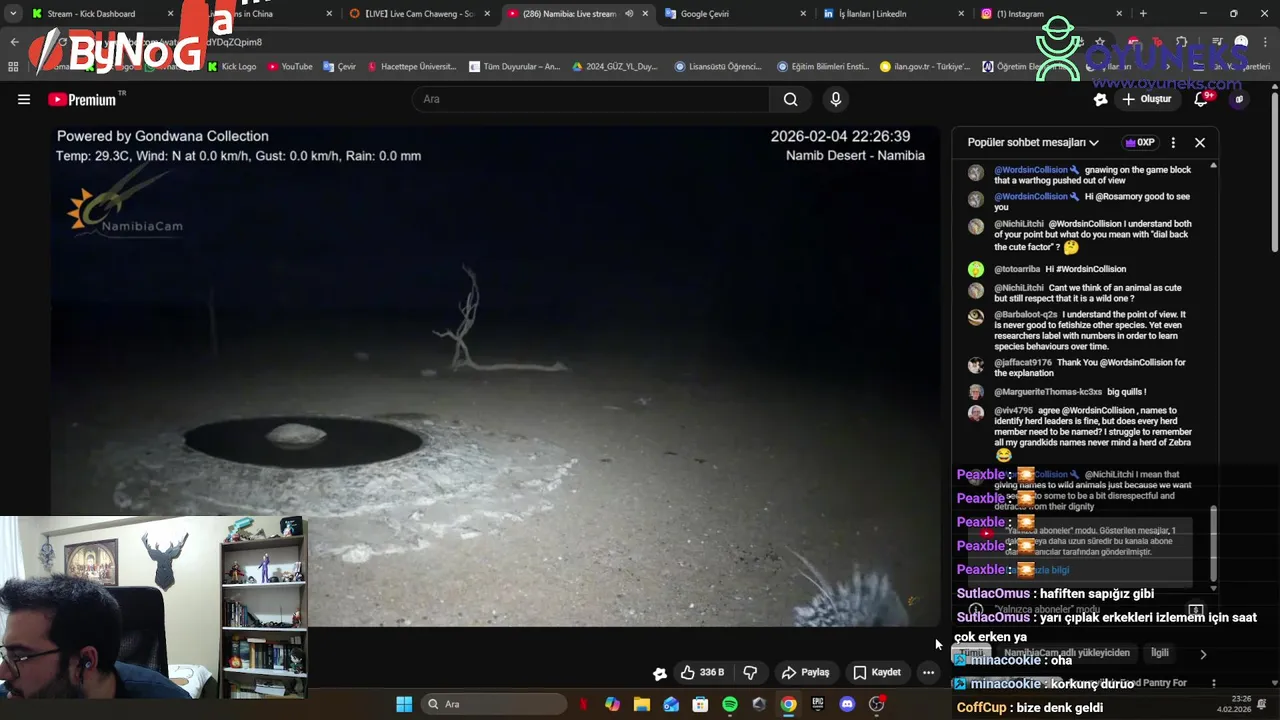
Task: Open Discord from the taskbar
Action: (848, 704)
